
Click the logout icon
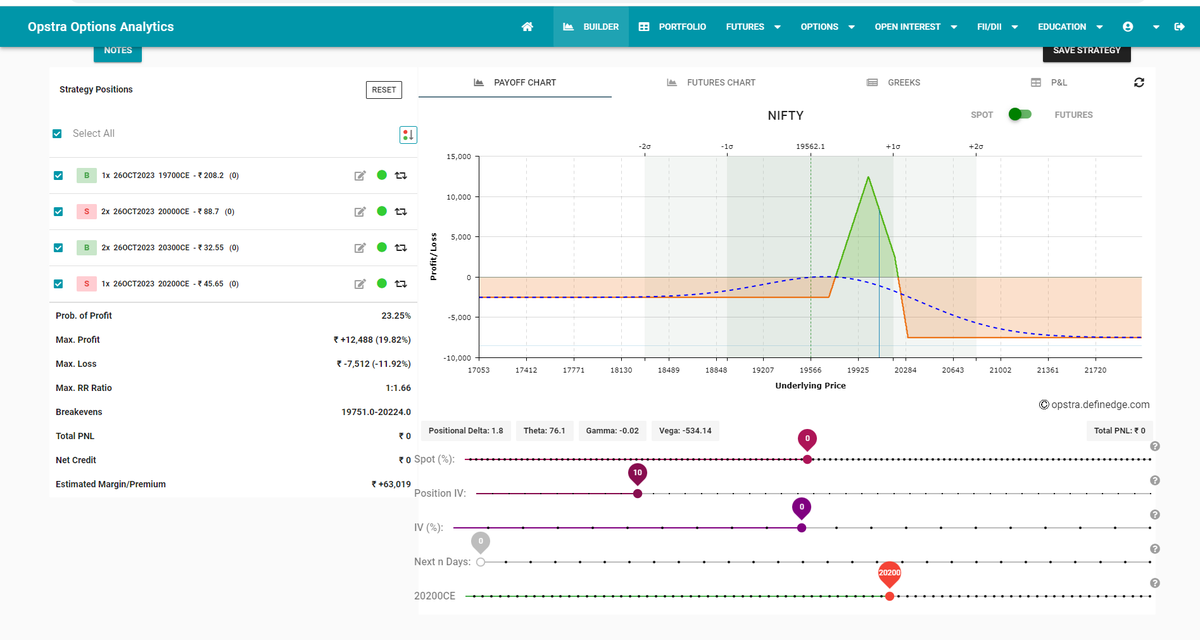click(x=1179, y=27)
